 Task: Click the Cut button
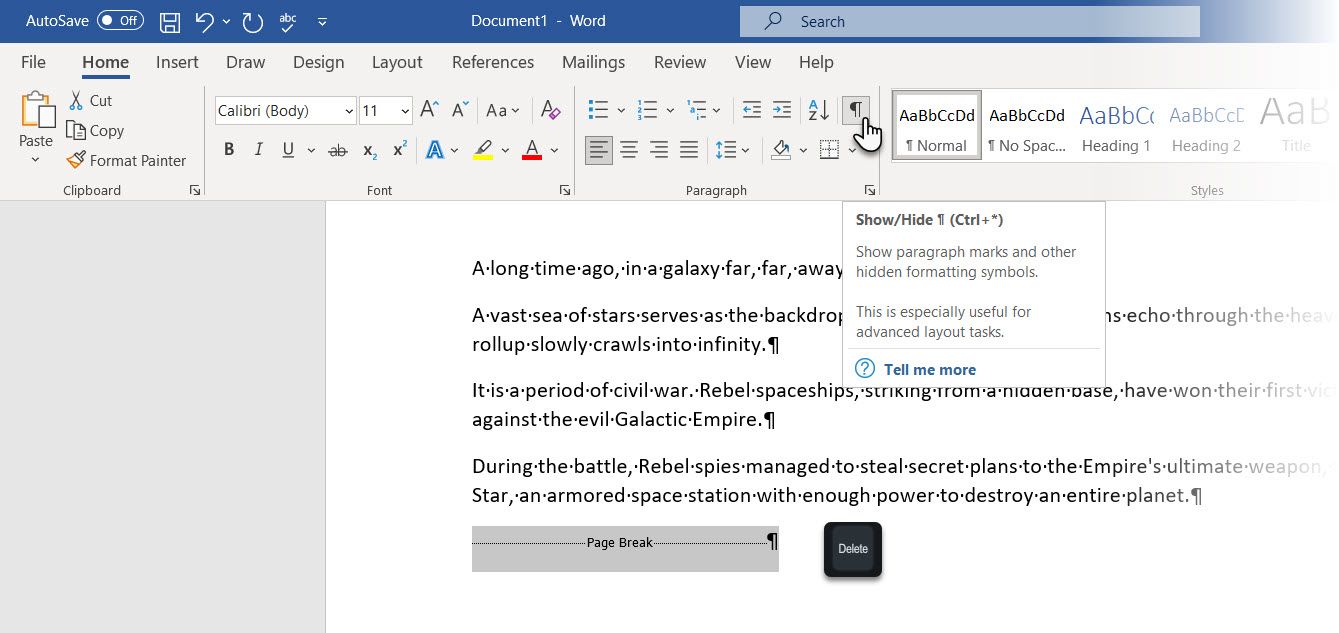tap(90, 100)
